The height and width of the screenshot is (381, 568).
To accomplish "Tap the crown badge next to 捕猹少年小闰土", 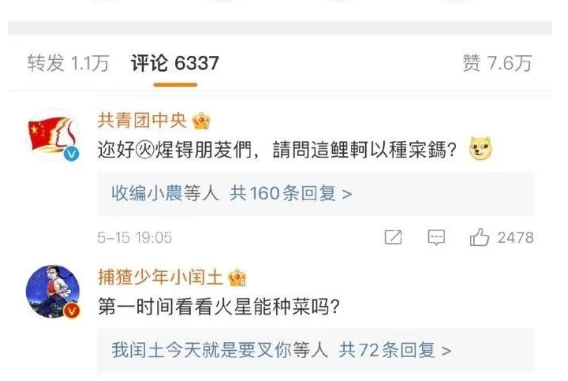I will tap(237, 278).
